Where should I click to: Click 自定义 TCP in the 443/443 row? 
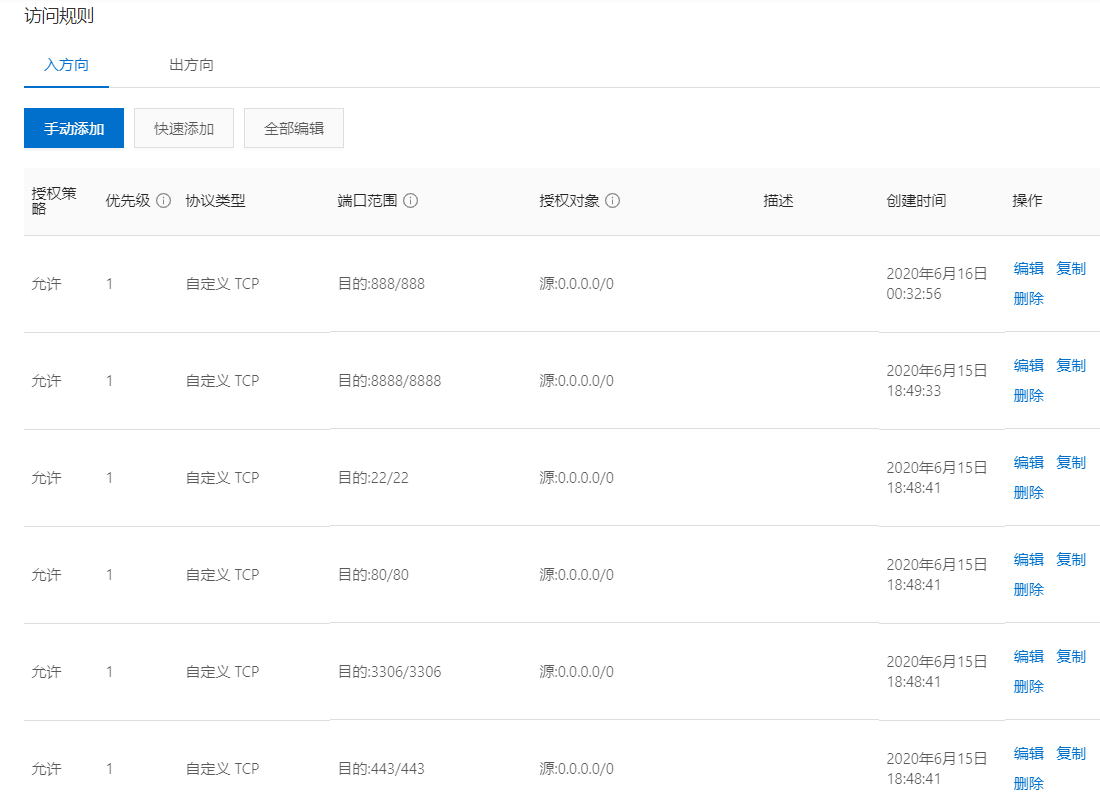(x=222, y=769)
